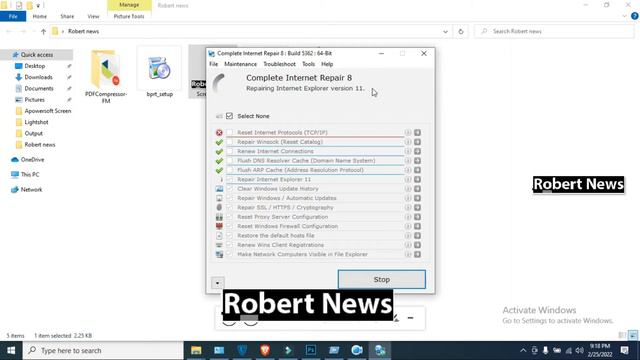Check the Reset Internet Protocols (TCP/IP) checkbox
The image size is (640, 360).
(x=230, y=133)
